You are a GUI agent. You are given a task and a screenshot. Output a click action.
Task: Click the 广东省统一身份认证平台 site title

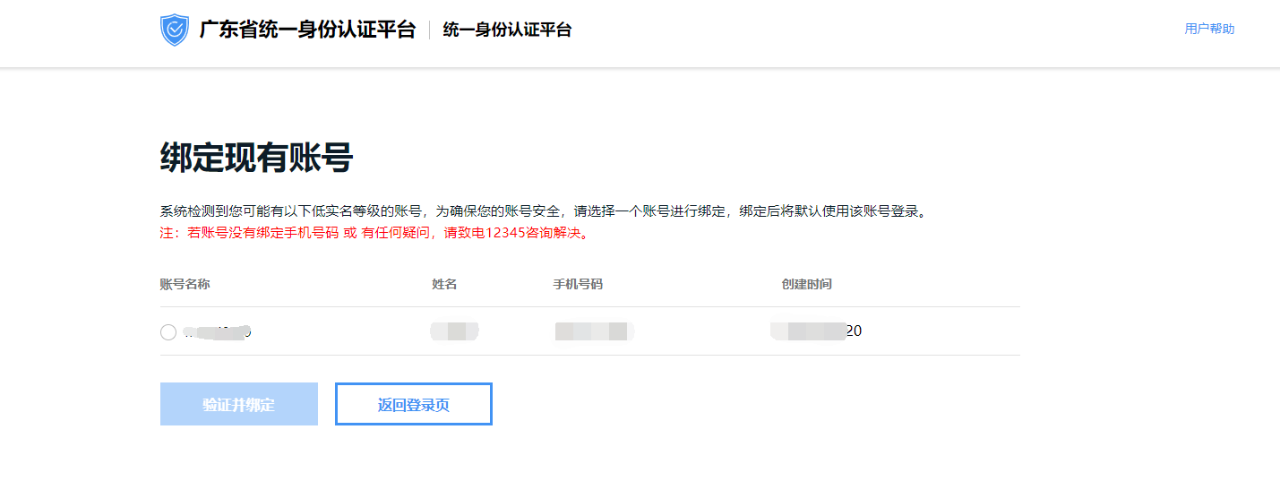point(307,30)
